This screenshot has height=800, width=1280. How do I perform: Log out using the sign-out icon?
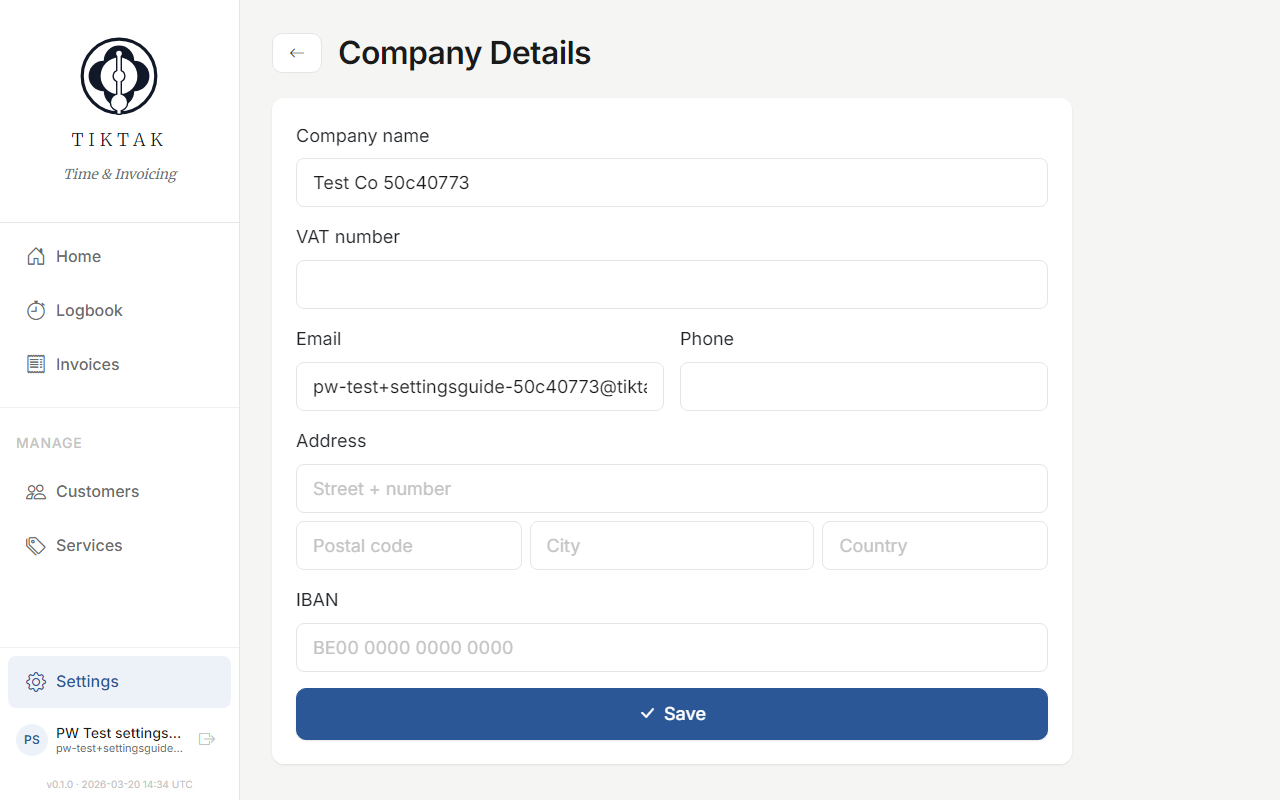(x=207, y=739)
